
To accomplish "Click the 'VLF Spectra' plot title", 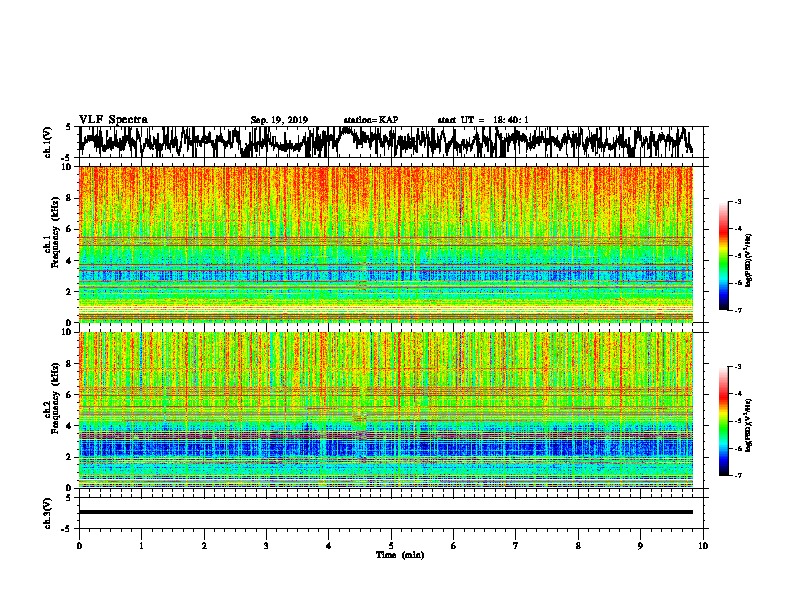I will point(113,120).
